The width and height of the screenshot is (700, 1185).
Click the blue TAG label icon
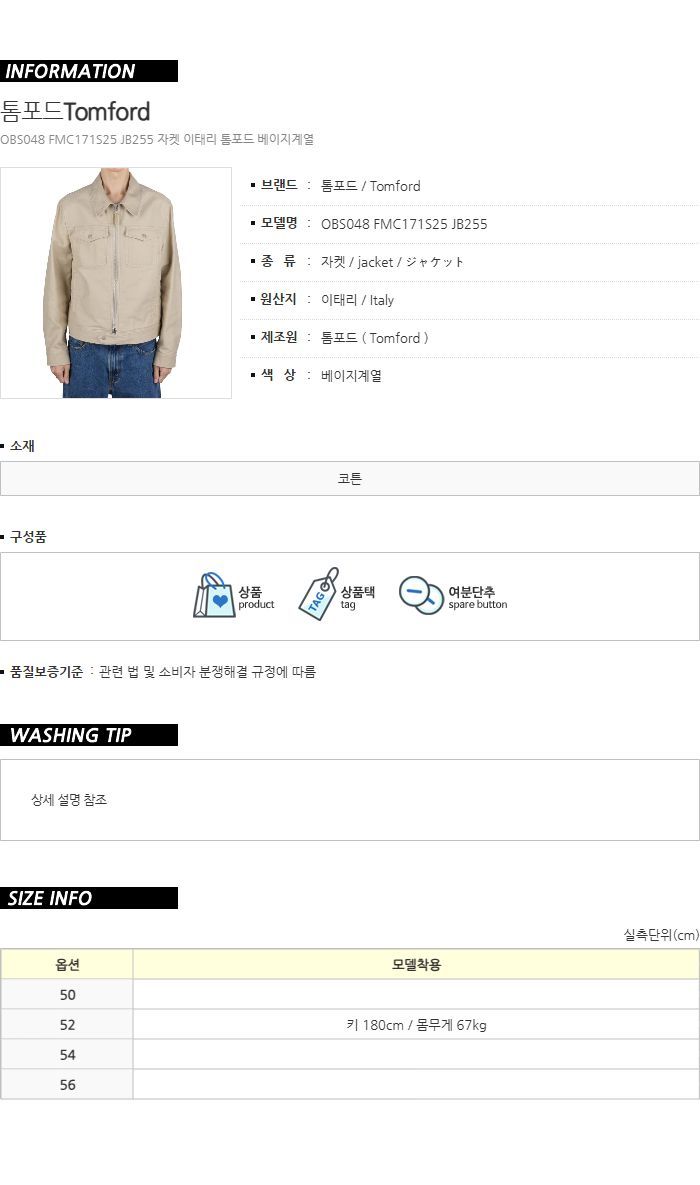(x=318, y=594)
